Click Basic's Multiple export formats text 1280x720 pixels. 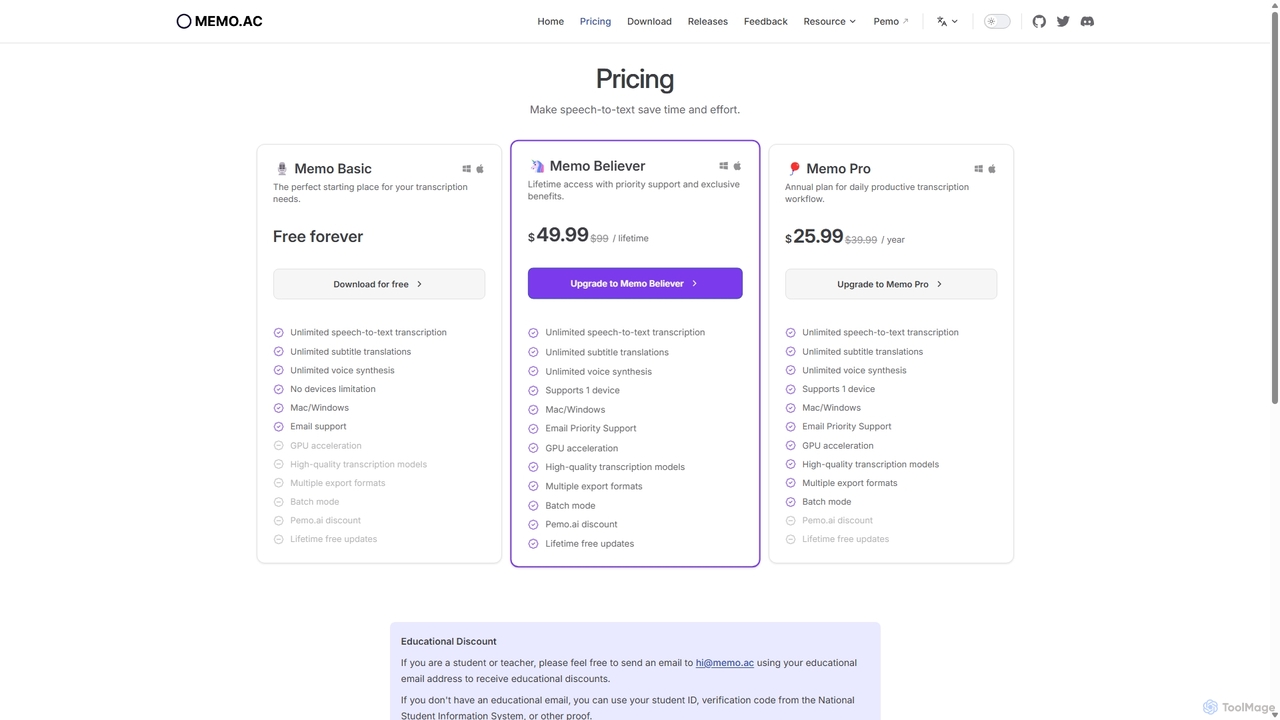point(338,483)
